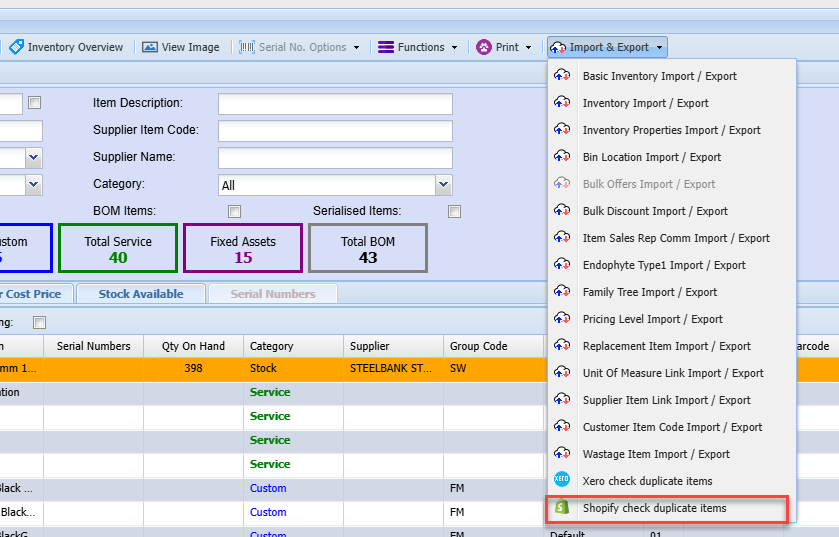Click cloud icon beside Basic Inventory Import
This screenshot has width=839, height=537.
[562, 76]
